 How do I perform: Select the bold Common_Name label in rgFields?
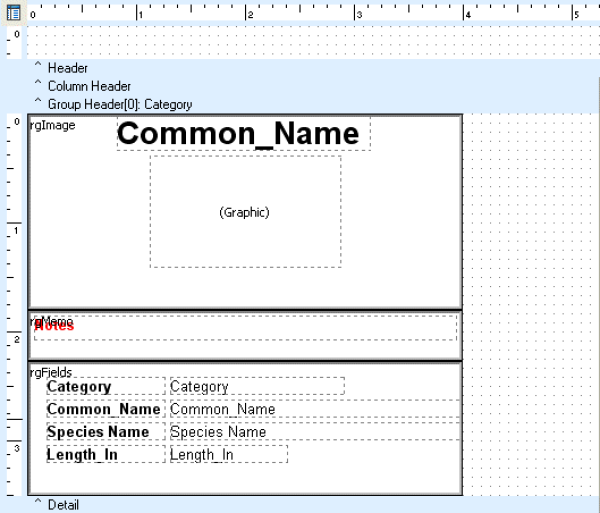(x=103, y=409)
